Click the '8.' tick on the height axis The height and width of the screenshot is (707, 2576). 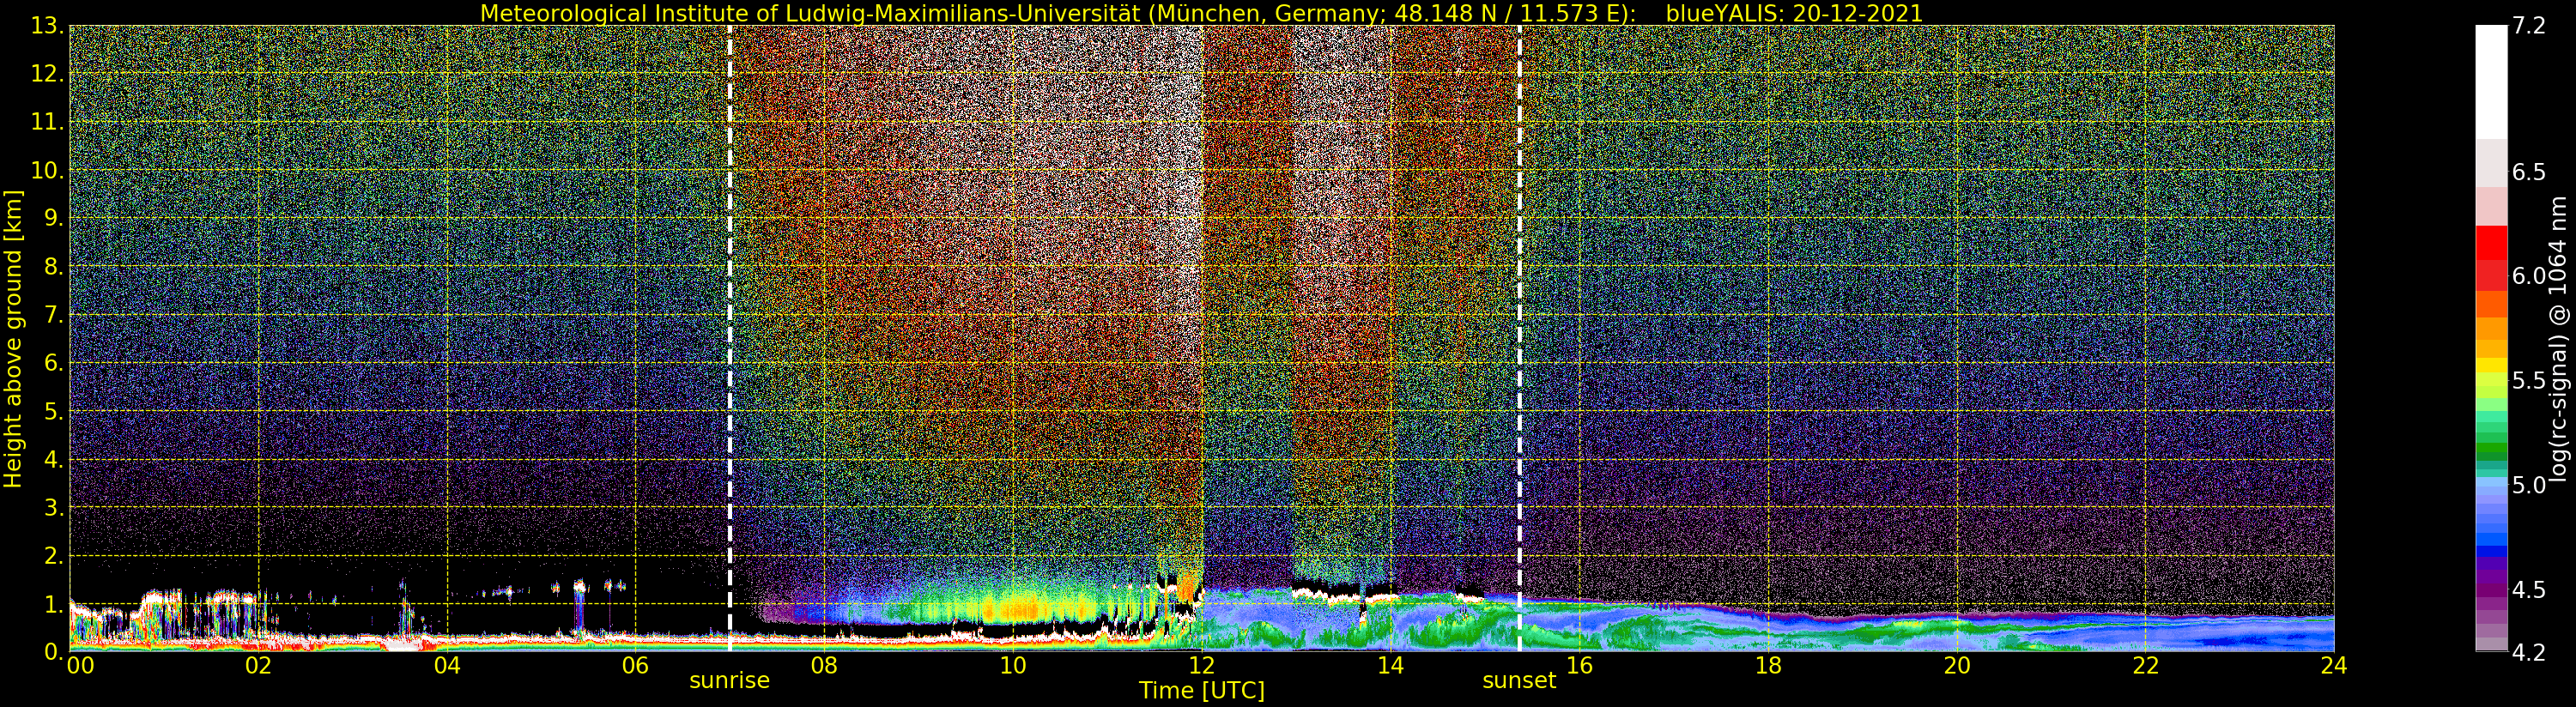54,267
